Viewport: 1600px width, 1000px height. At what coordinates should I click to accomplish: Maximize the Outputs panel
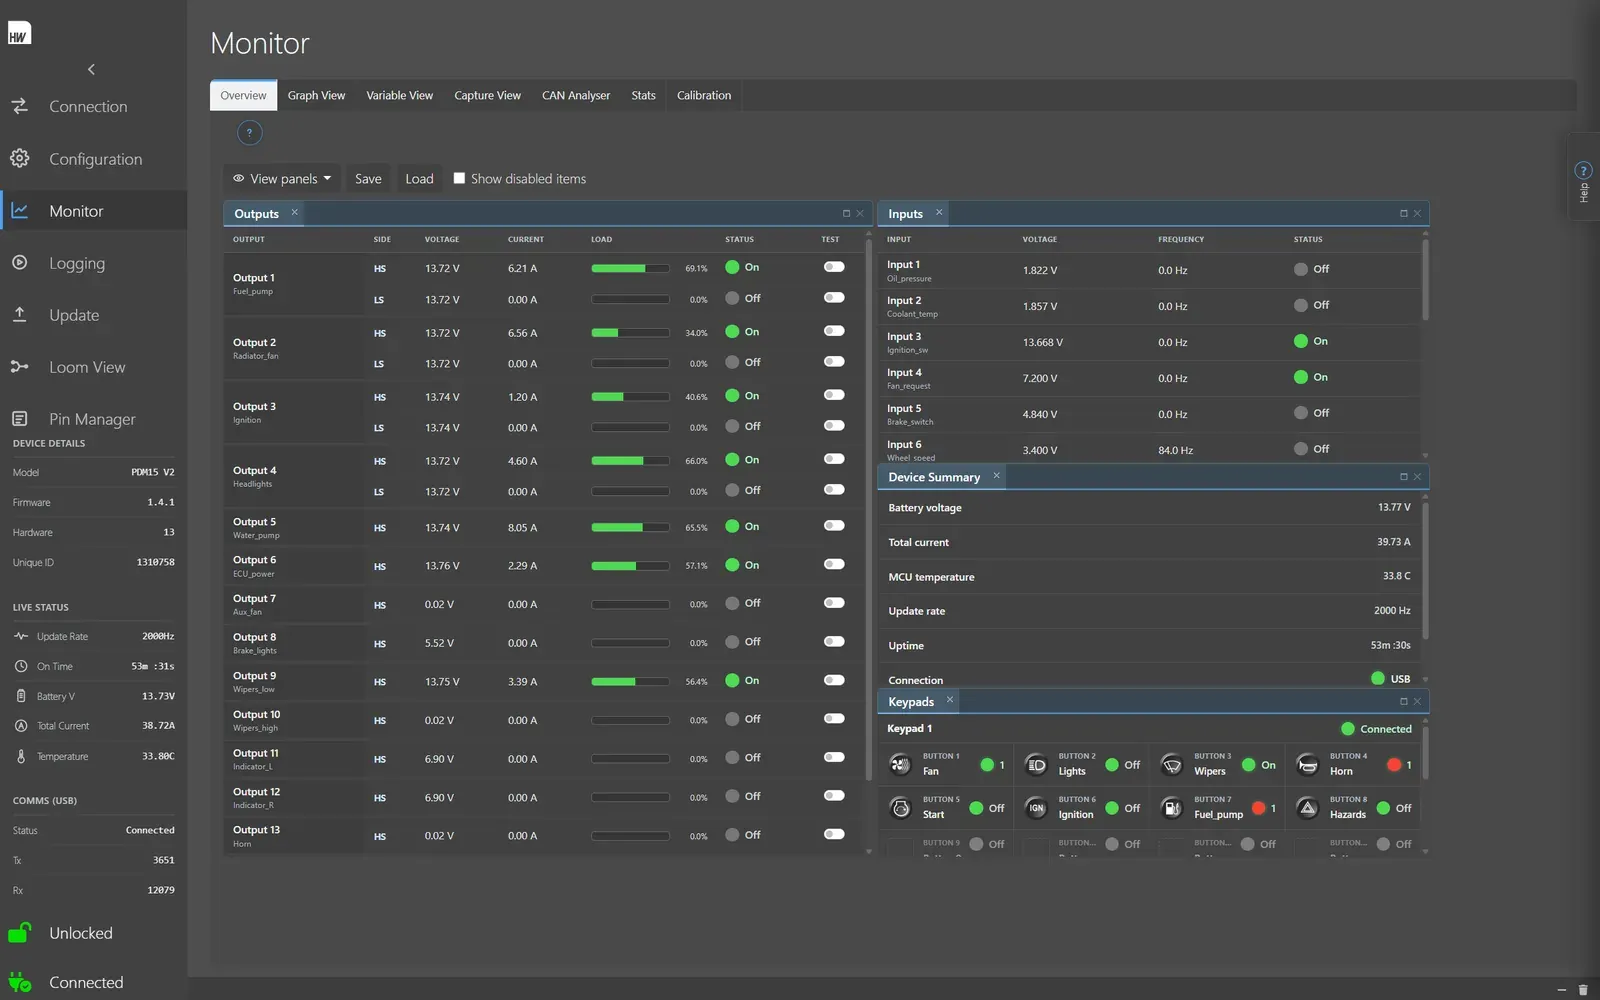(846, 213)
